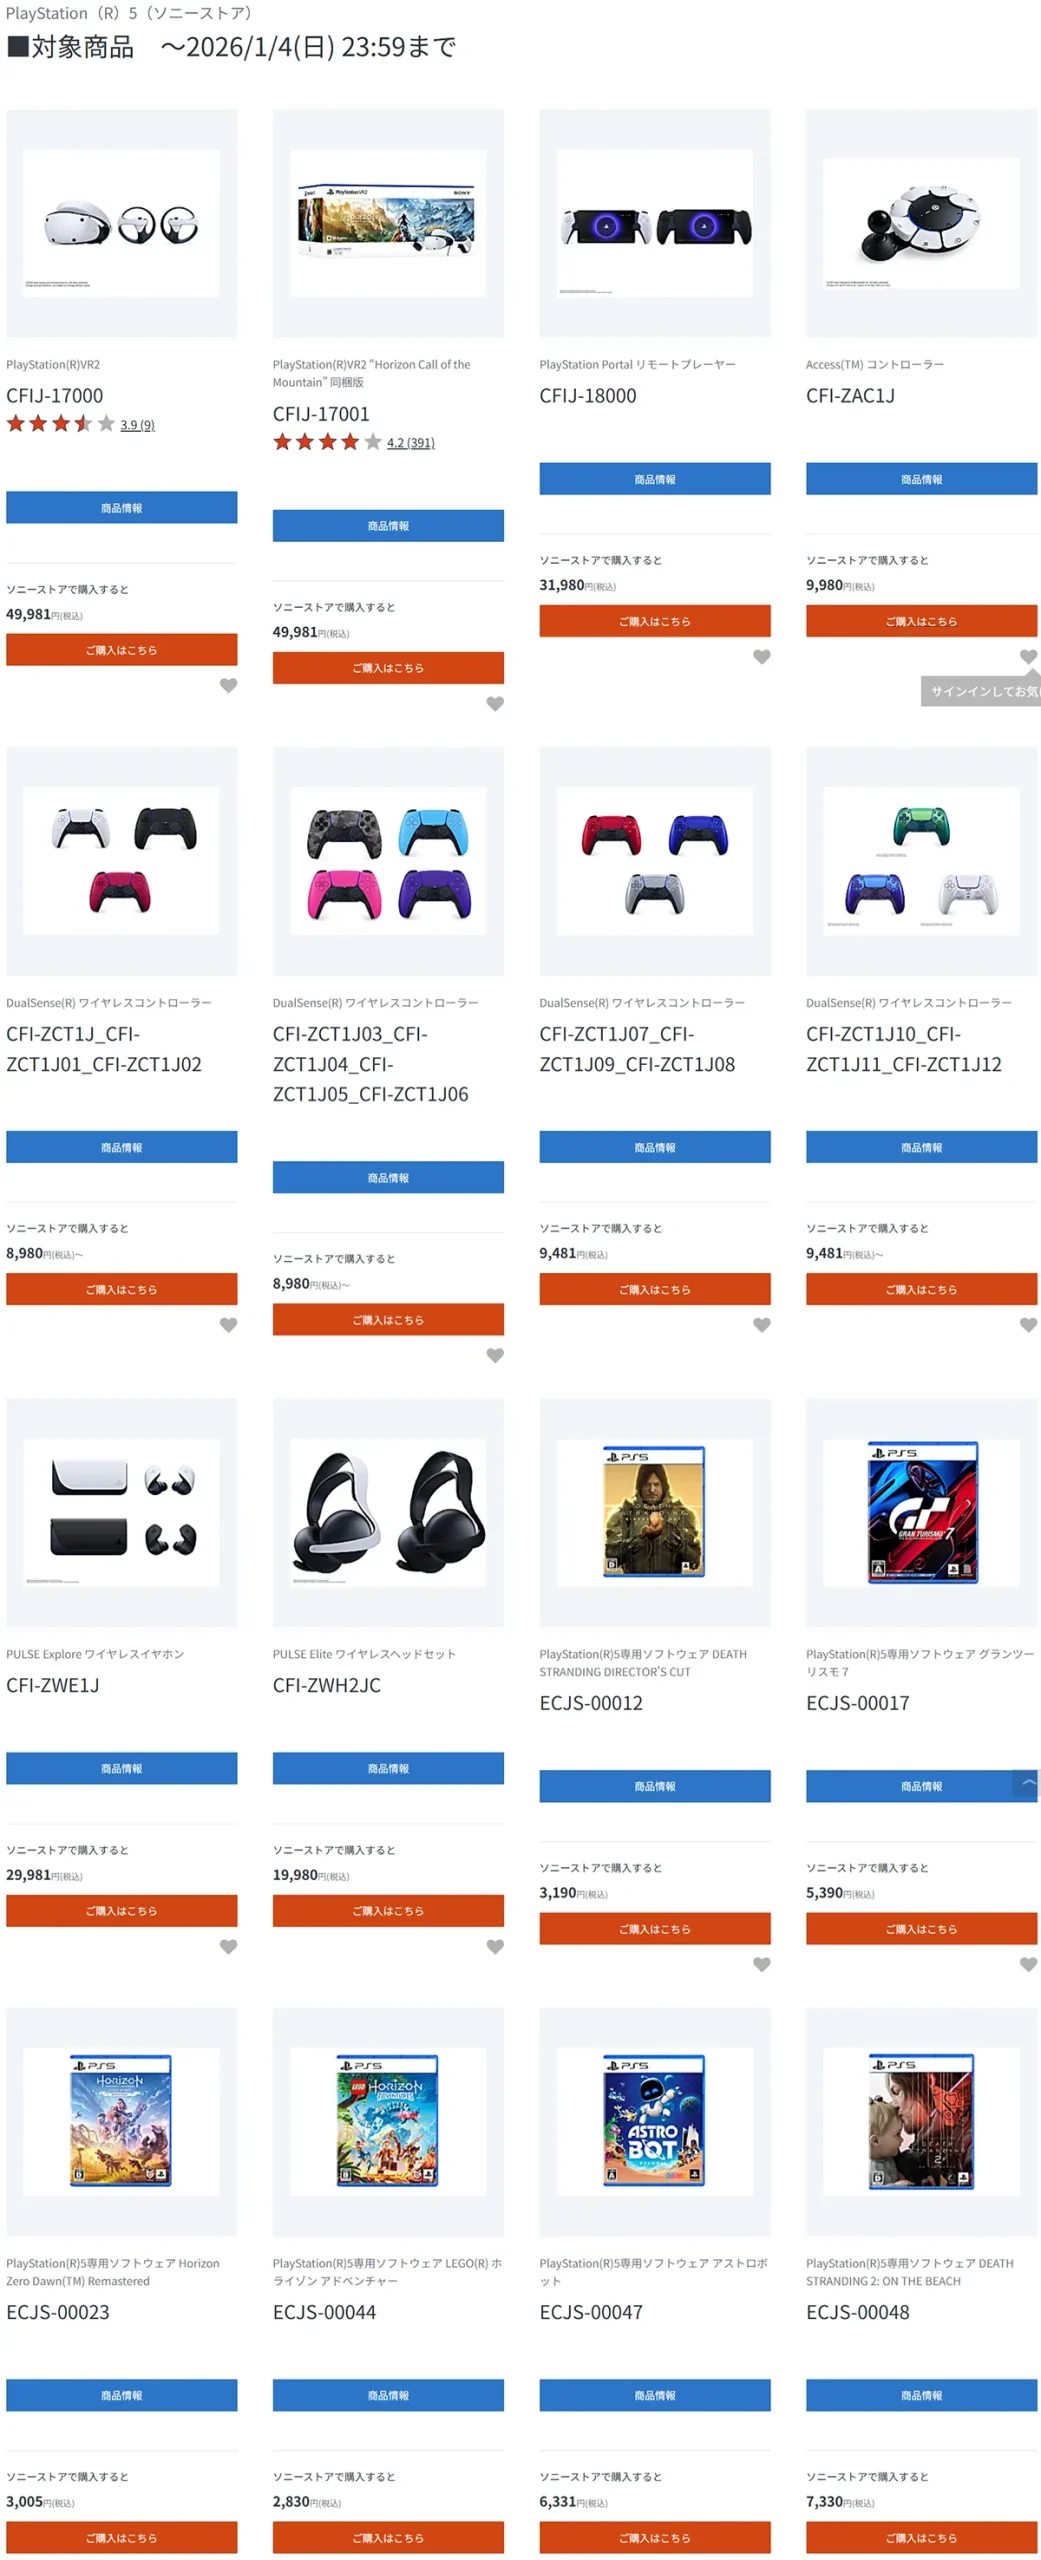Click Gran Turismo 7 cover image
Screen dimensions: 1041x2560
point(922,1512)
